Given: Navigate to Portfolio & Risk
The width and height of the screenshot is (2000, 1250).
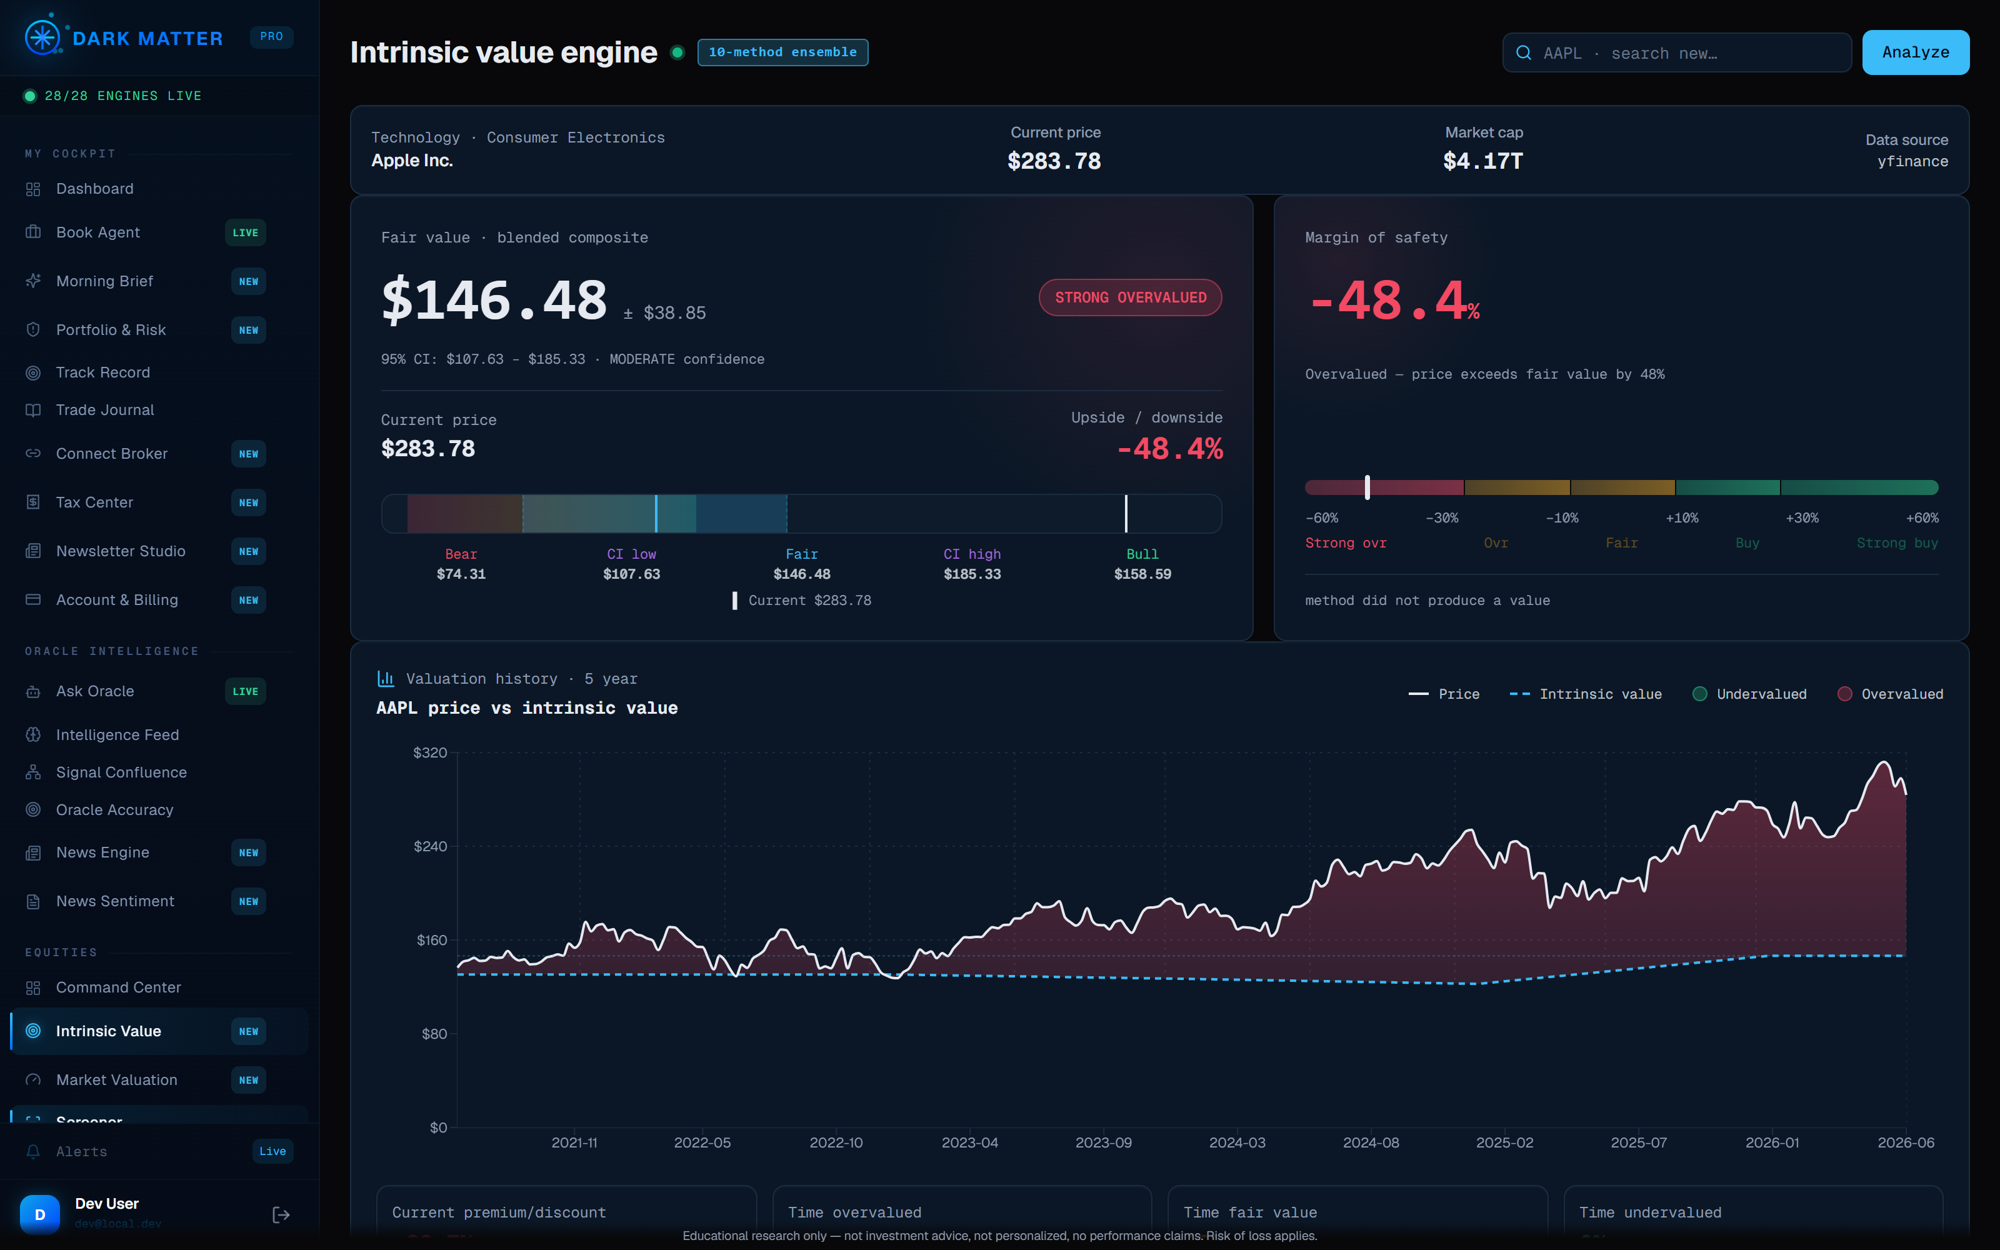Looking at the screenshot, I should point(158,330).
